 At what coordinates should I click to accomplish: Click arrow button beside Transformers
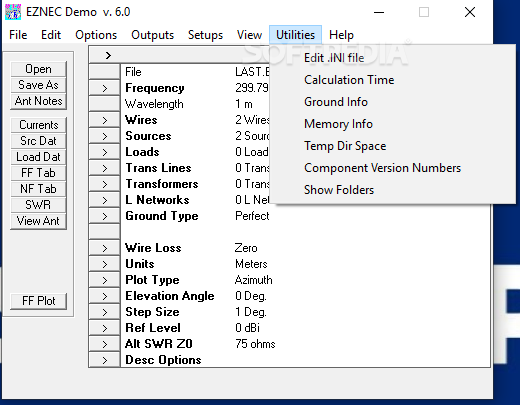coord(105,184)
